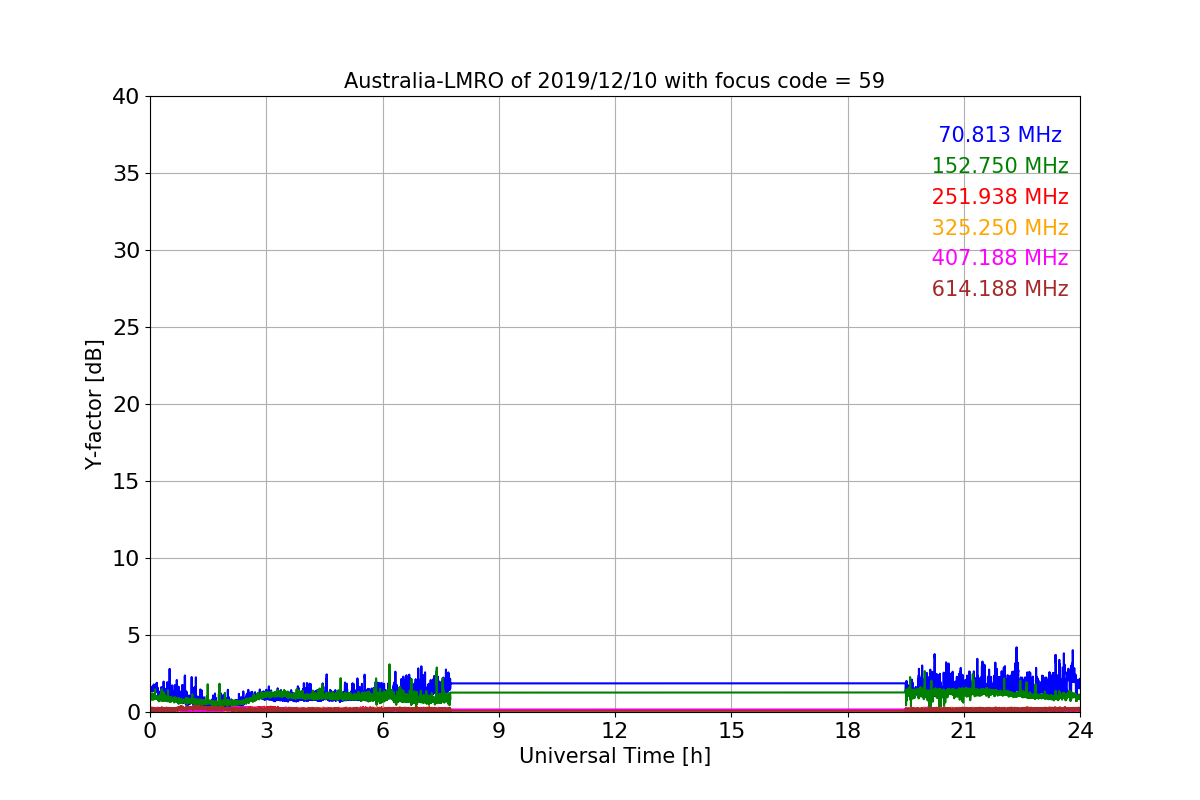This screenshot has height=800, width=1200.
Task: Click y-axis tick label 25
Action: (126, 328)
